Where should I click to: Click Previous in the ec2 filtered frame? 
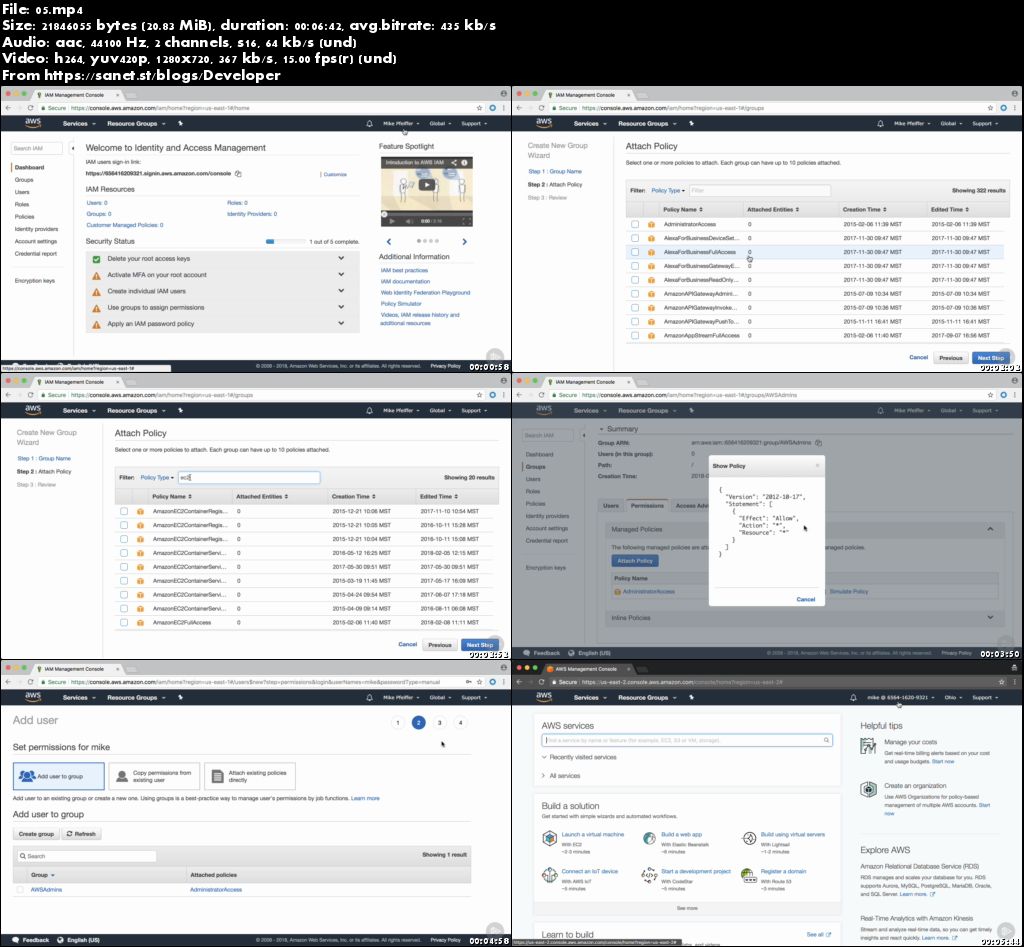click(440, 645)
